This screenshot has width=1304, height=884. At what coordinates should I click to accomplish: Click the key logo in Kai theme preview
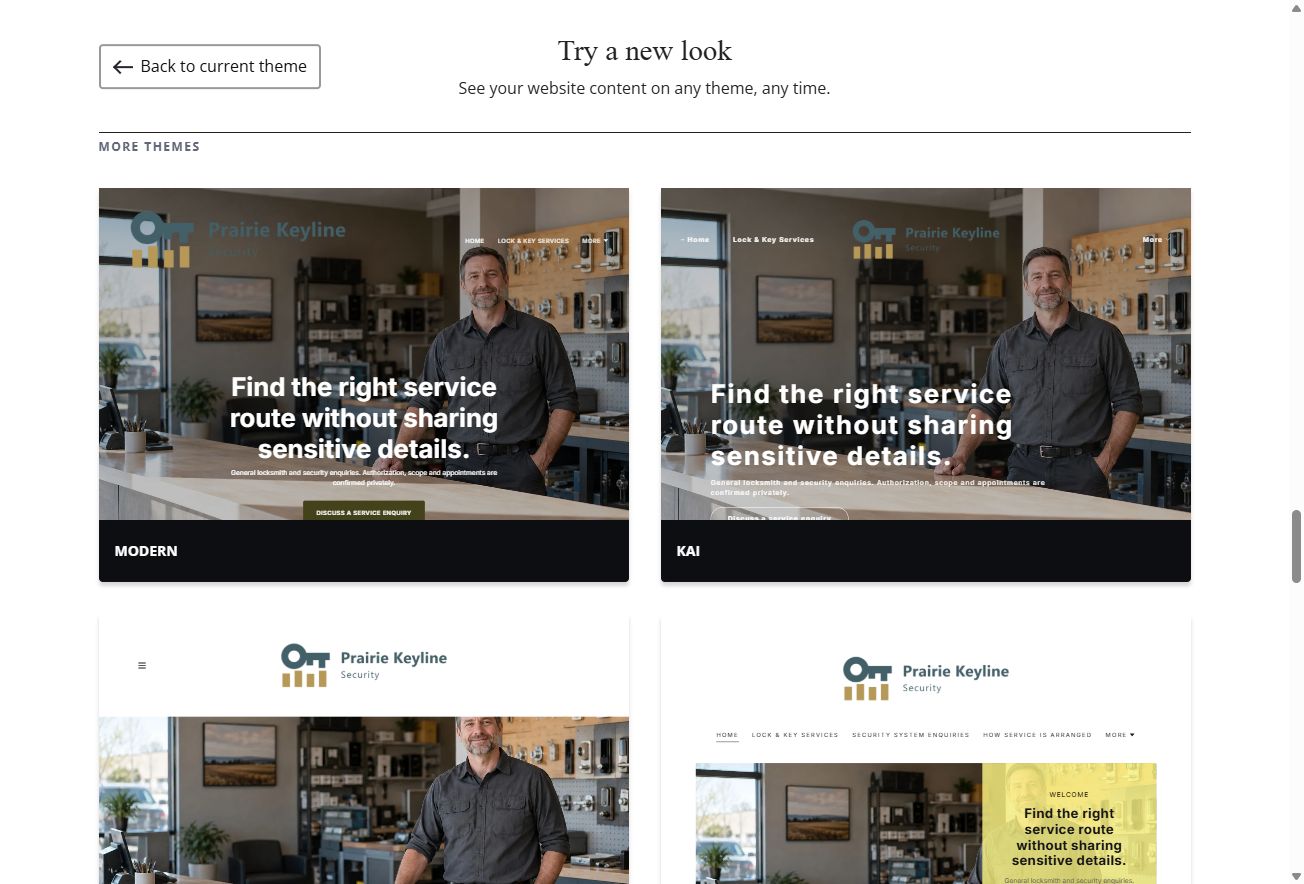coord(874,240)
